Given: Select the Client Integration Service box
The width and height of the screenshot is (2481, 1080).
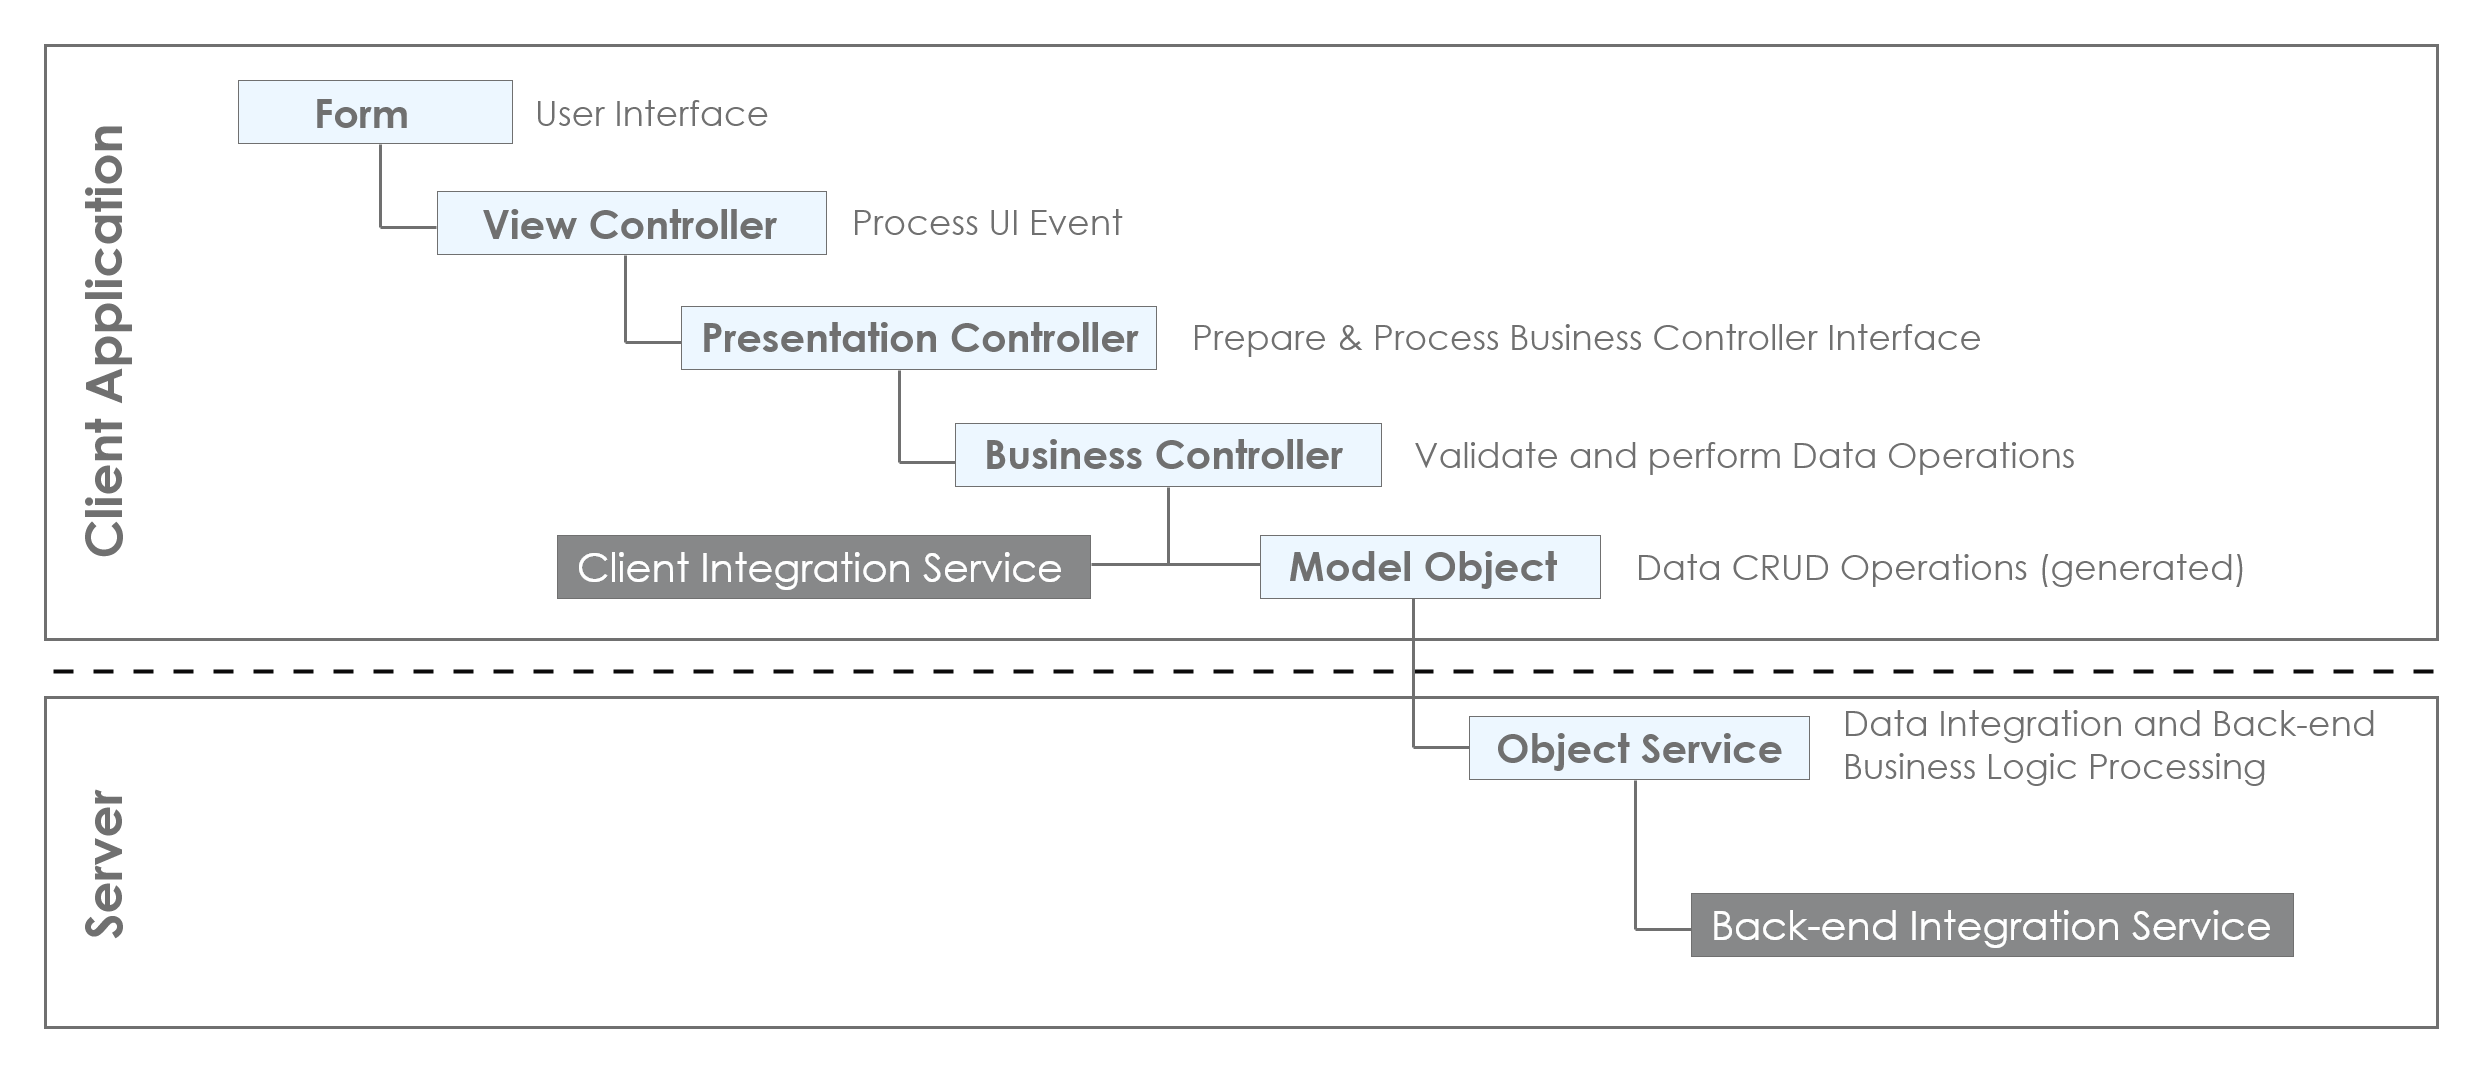Looking at the screenshot, I should point(823,567).
